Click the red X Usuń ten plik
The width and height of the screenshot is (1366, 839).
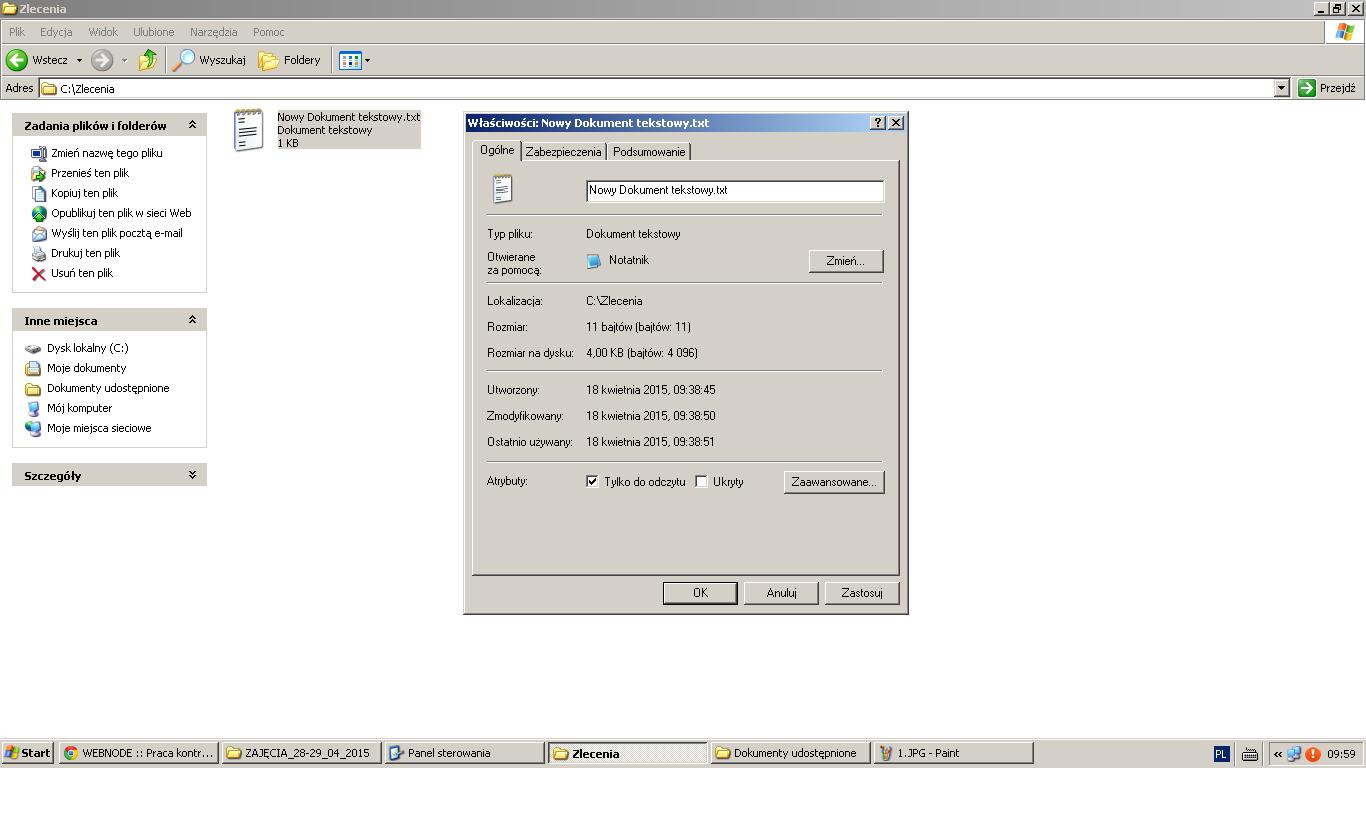coord(39,274)
